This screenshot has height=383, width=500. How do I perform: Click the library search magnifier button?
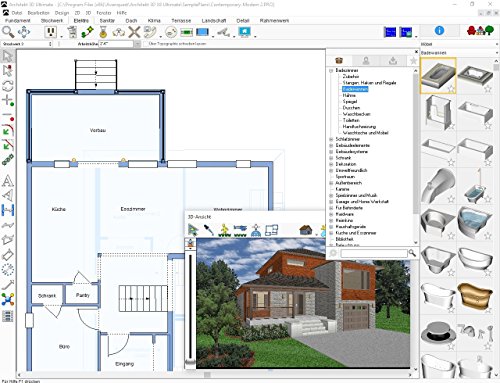pos(412,253)
